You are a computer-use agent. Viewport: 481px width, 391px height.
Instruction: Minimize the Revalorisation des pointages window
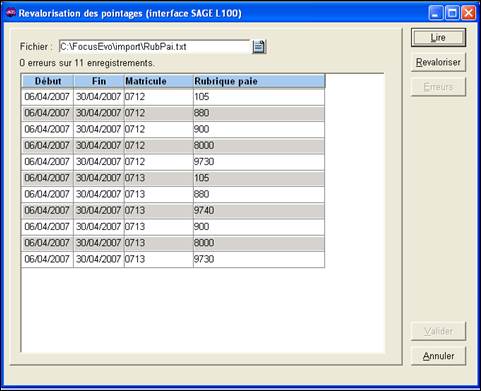[436, 13]
